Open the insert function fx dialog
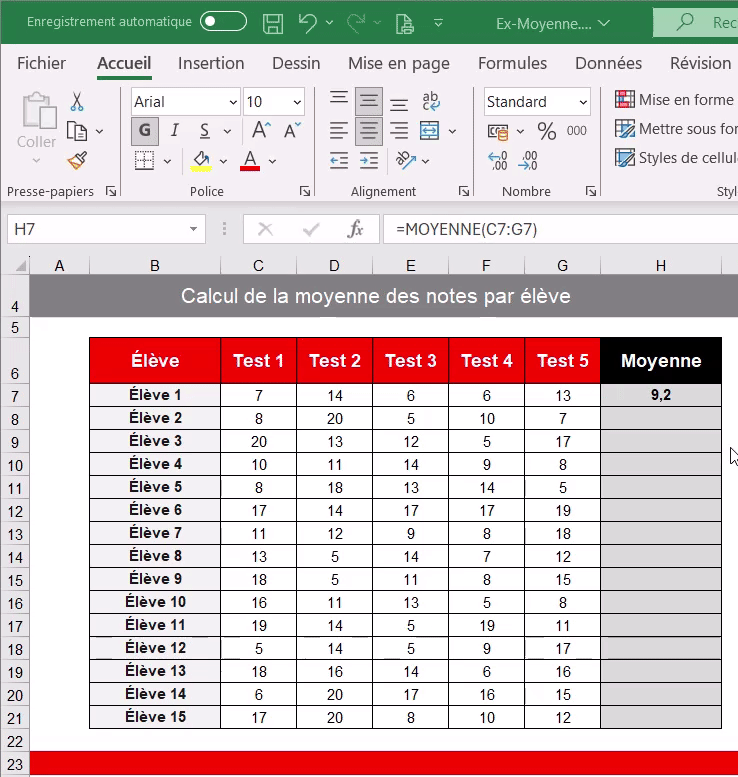 coord(355,229)
